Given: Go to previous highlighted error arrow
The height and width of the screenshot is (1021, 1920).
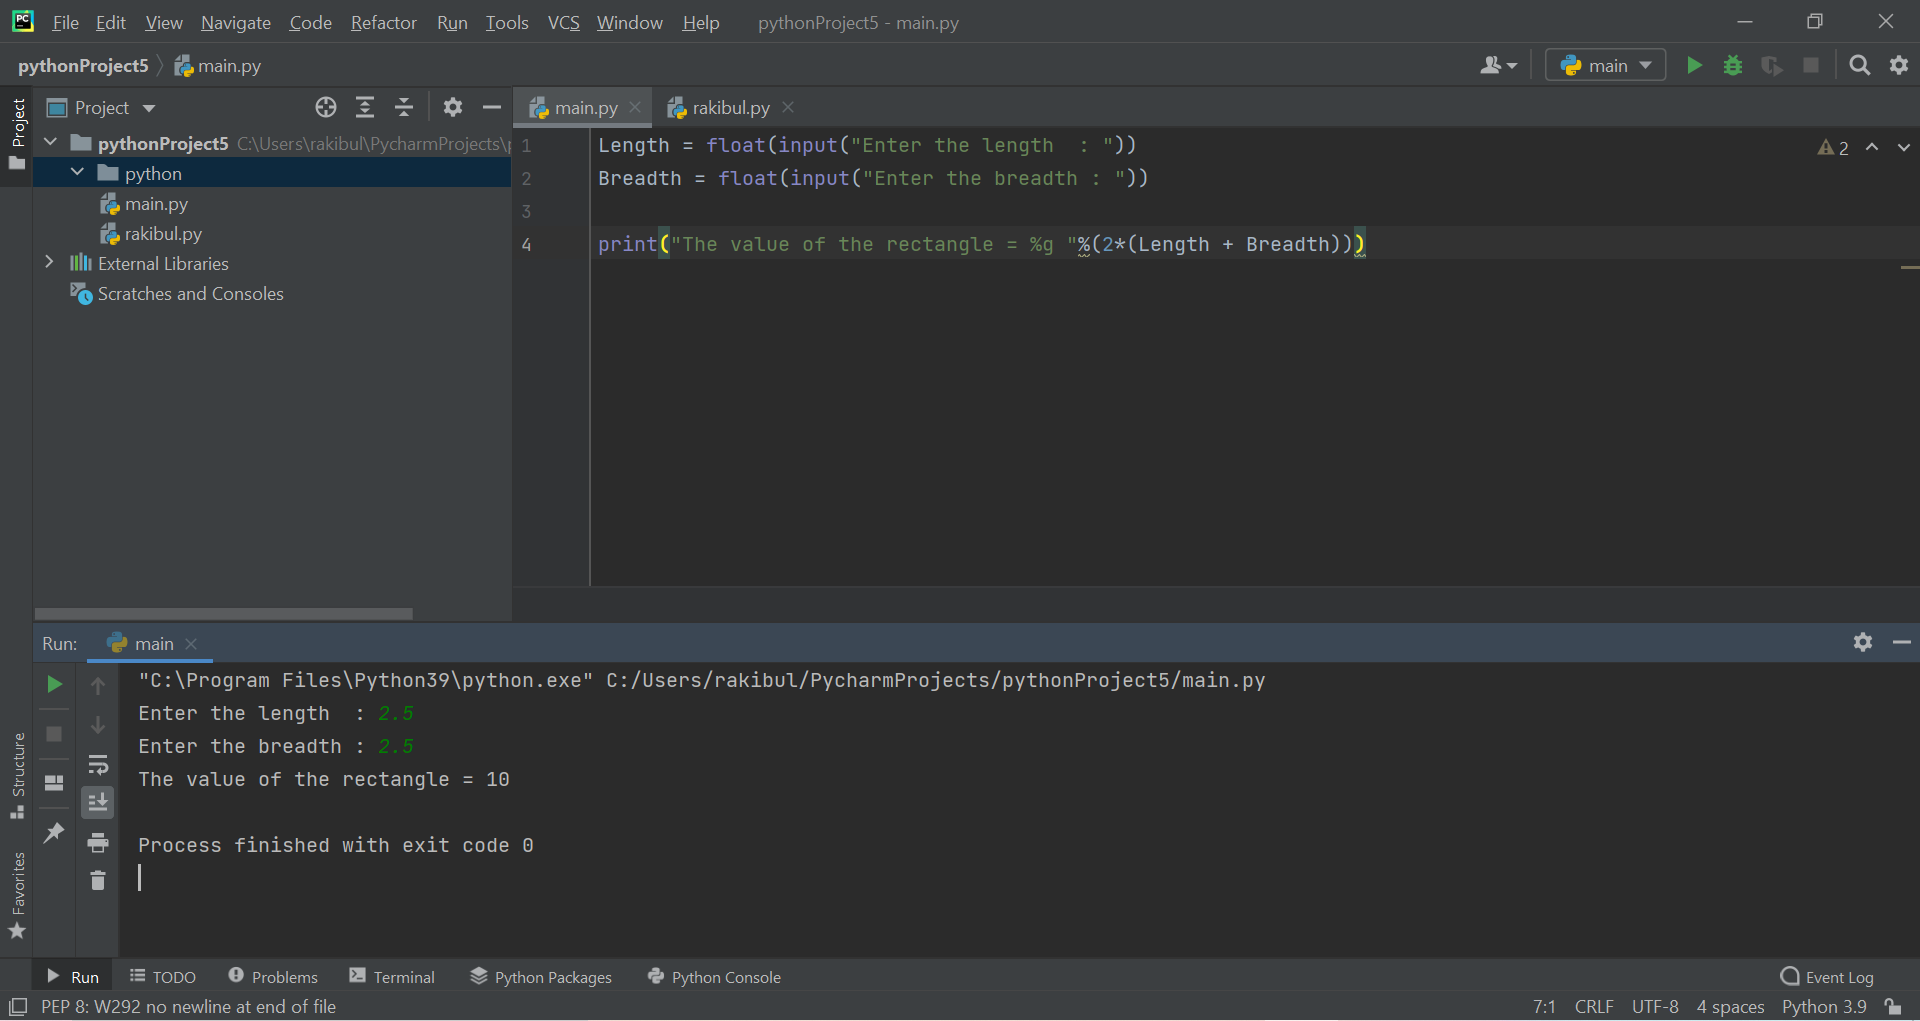Looking at the screenshot, I should coord(1872,147).
